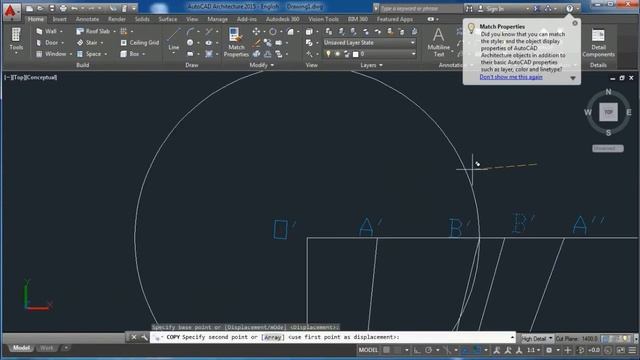Click the New drawing icon in quick access toolbar

pyautogui.click(x=29, y=8)
